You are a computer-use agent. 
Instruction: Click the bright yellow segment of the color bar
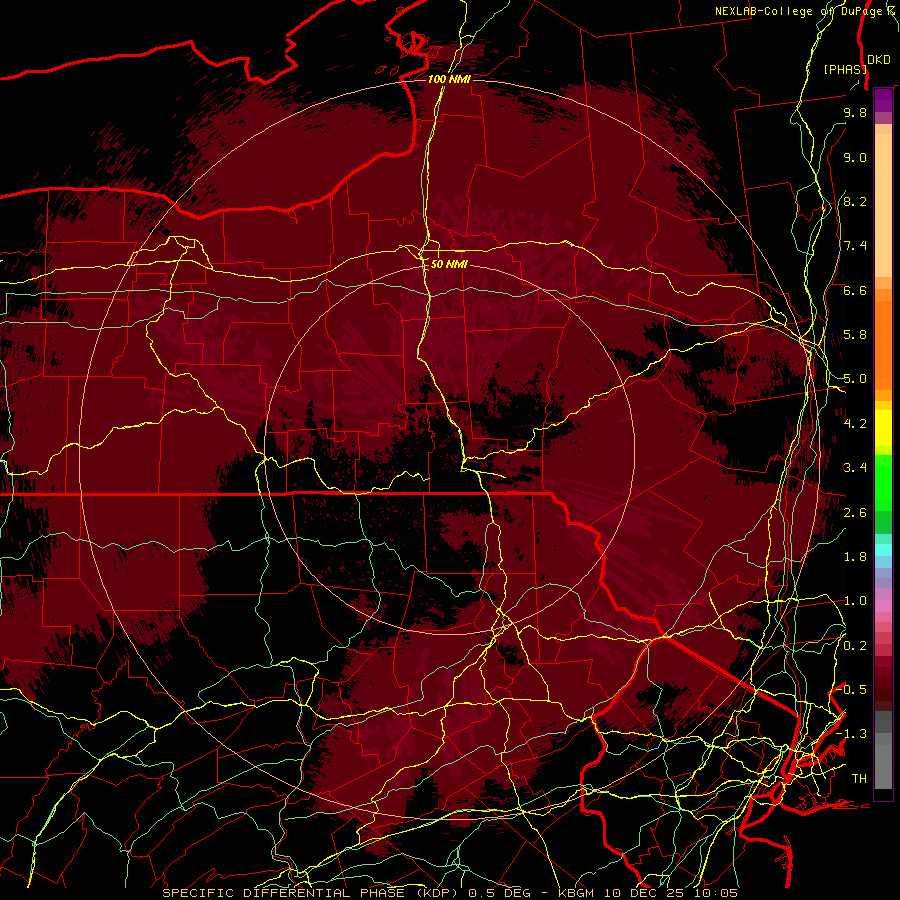tap(883, 428)
